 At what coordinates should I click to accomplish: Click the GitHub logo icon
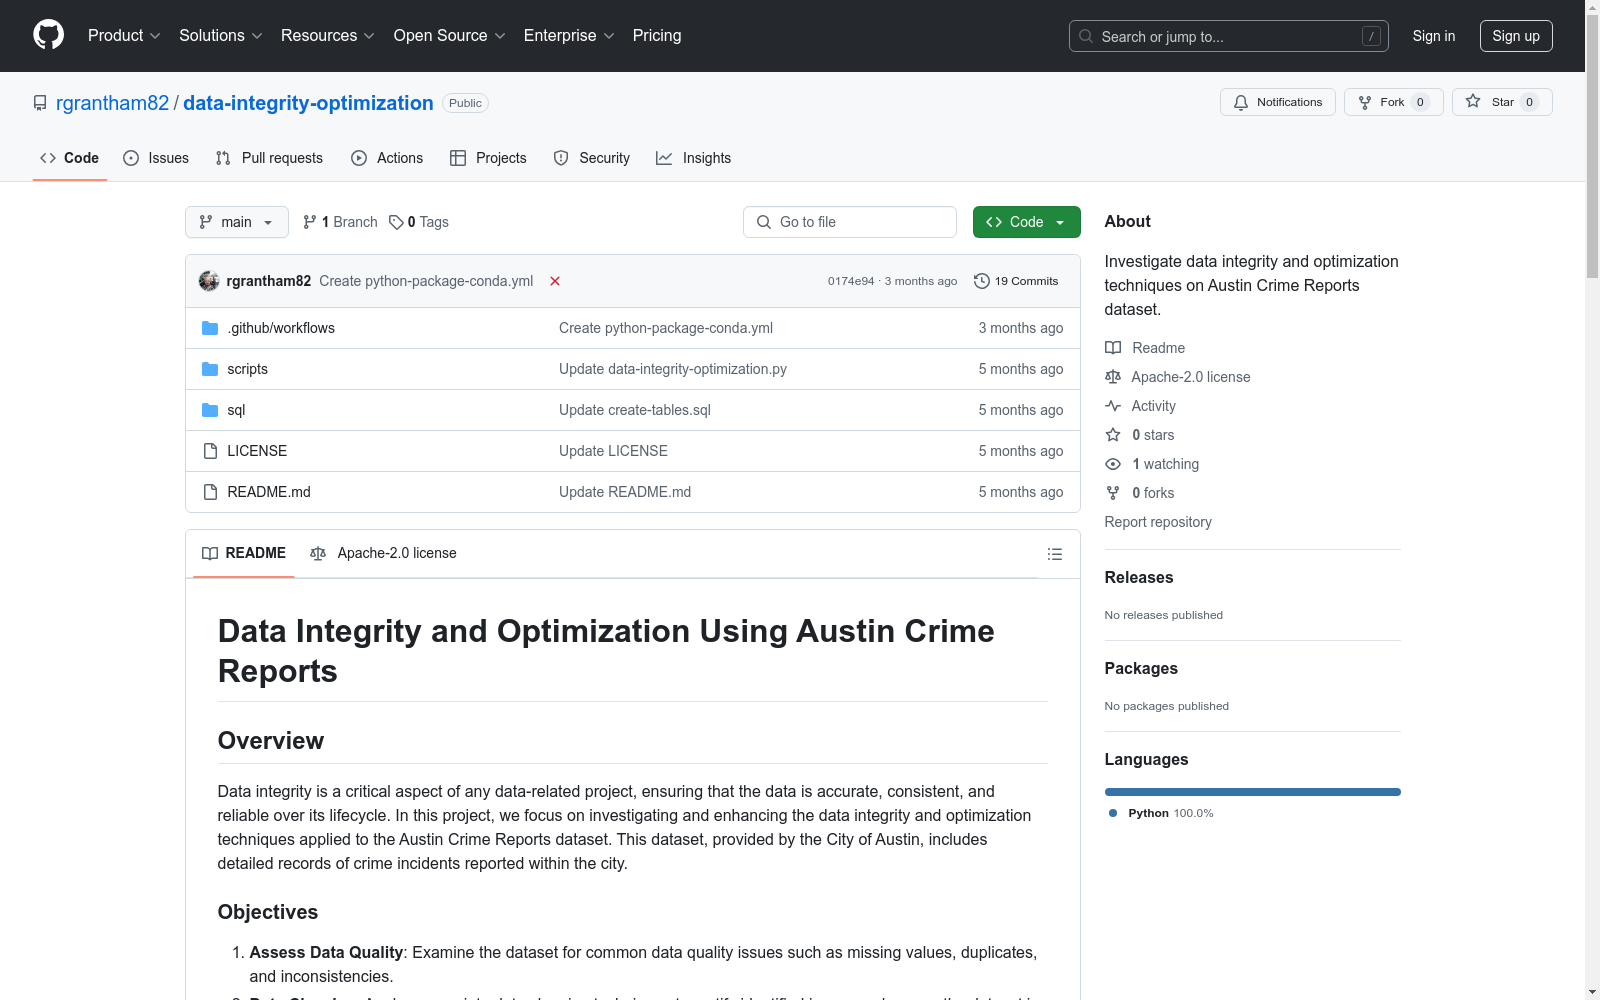click(x=48, y=35)
